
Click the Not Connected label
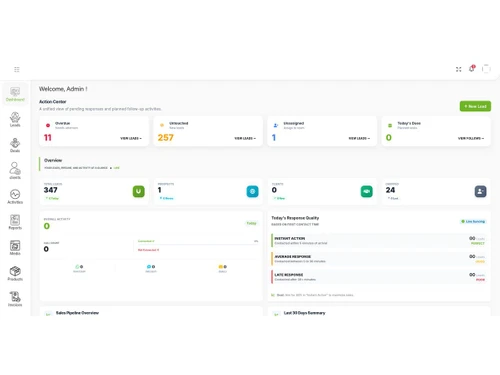(x=148, y=250)
